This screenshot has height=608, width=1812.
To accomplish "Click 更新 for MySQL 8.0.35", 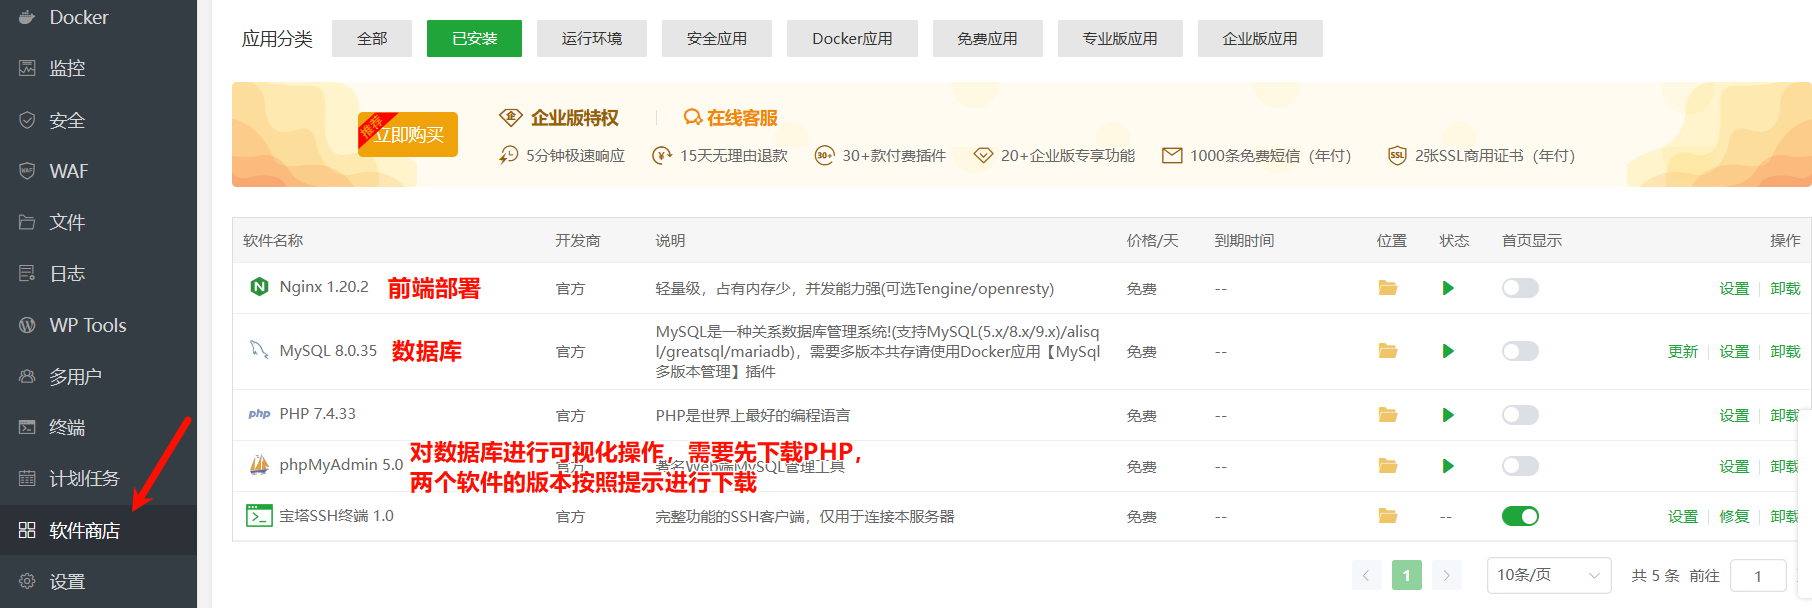I will (x=1683, y=351).
